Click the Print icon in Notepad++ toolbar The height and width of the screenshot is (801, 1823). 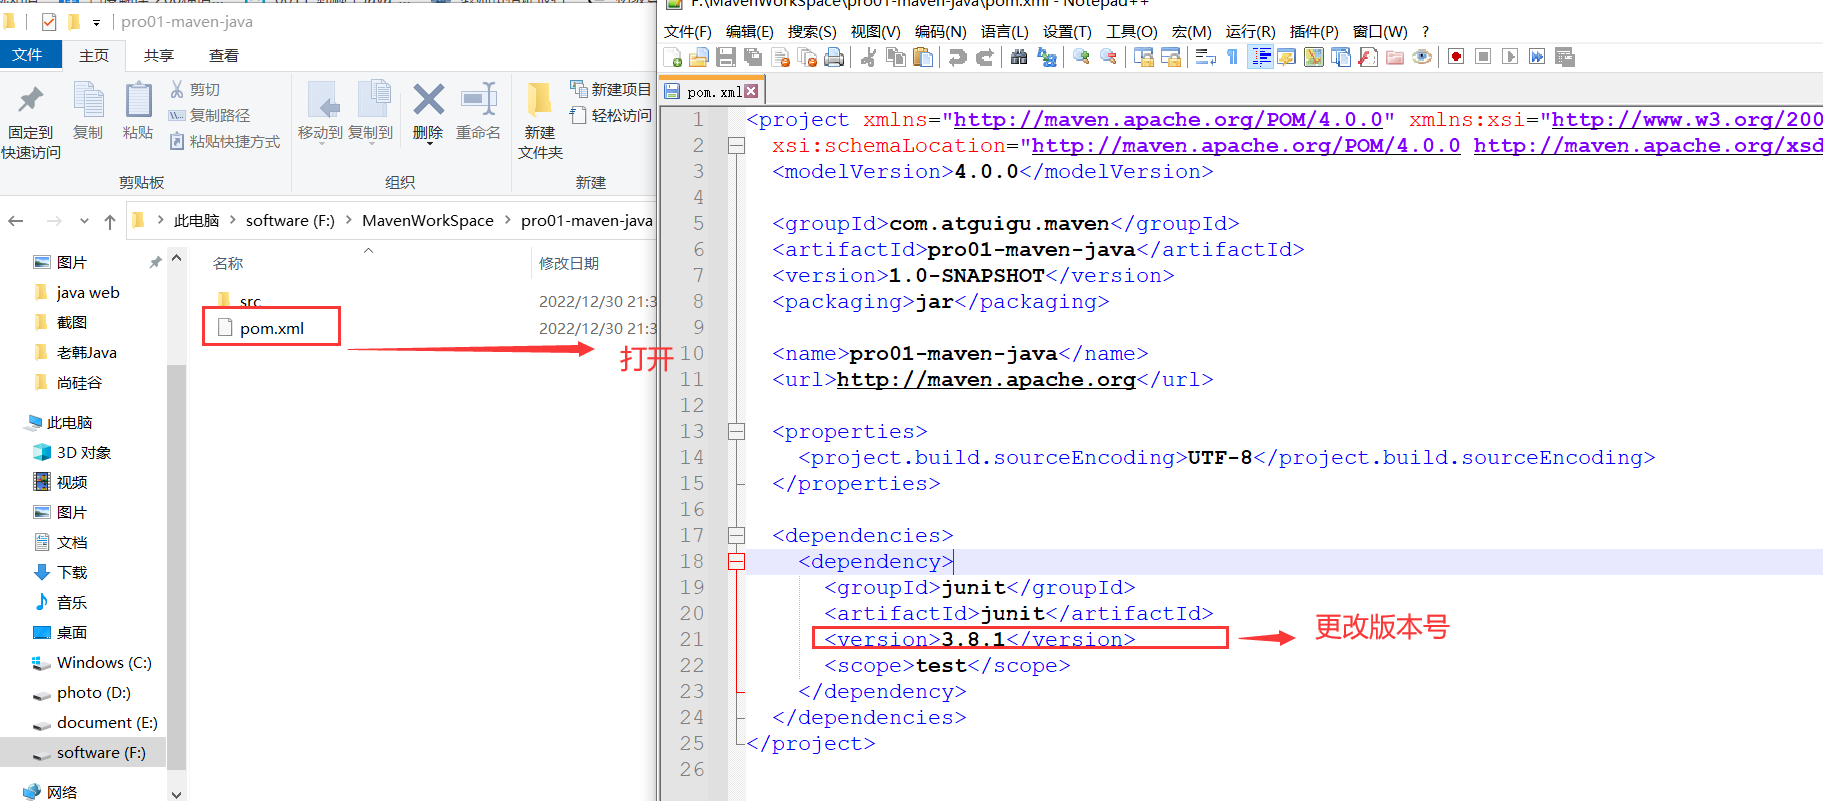click(834, 57)
